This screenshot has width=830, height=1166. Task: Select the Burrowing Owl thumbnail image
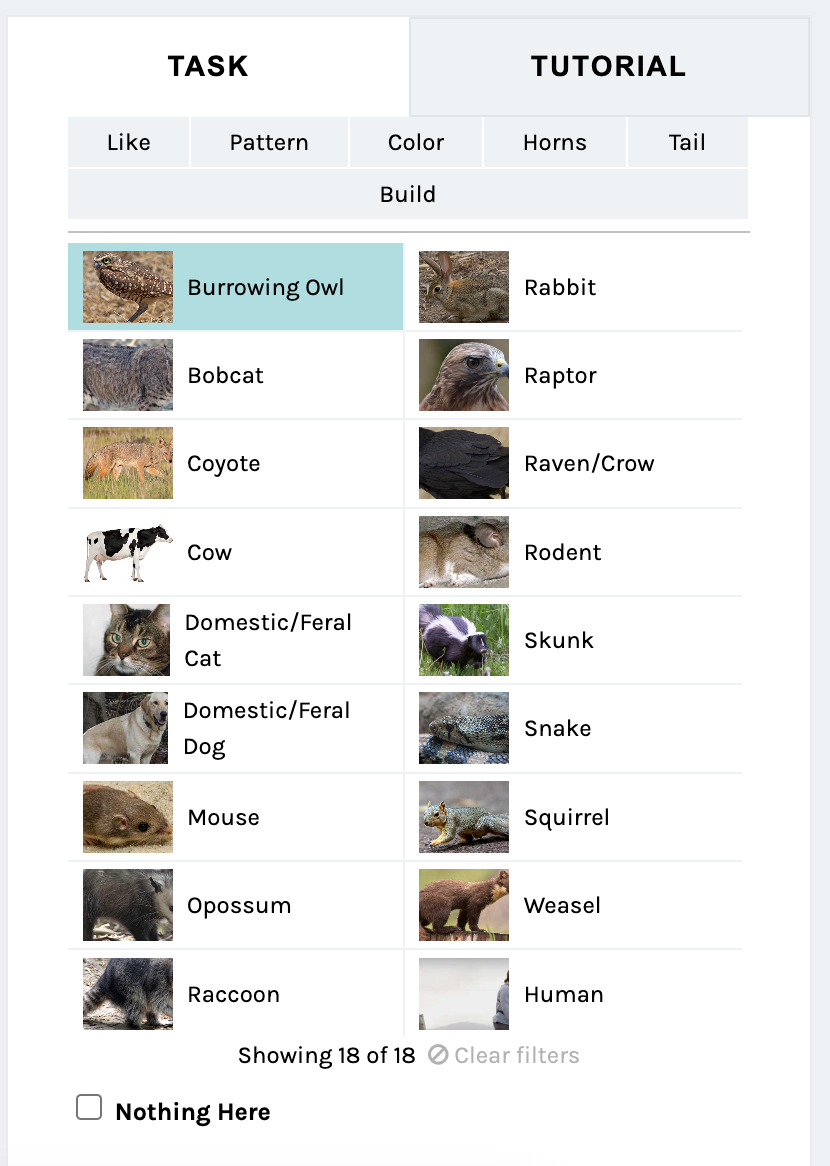[128, 287]
